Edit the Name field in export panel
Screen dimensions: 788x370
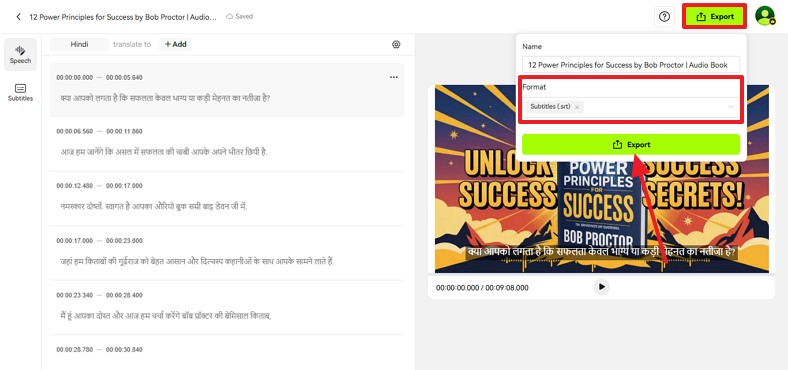631,65
